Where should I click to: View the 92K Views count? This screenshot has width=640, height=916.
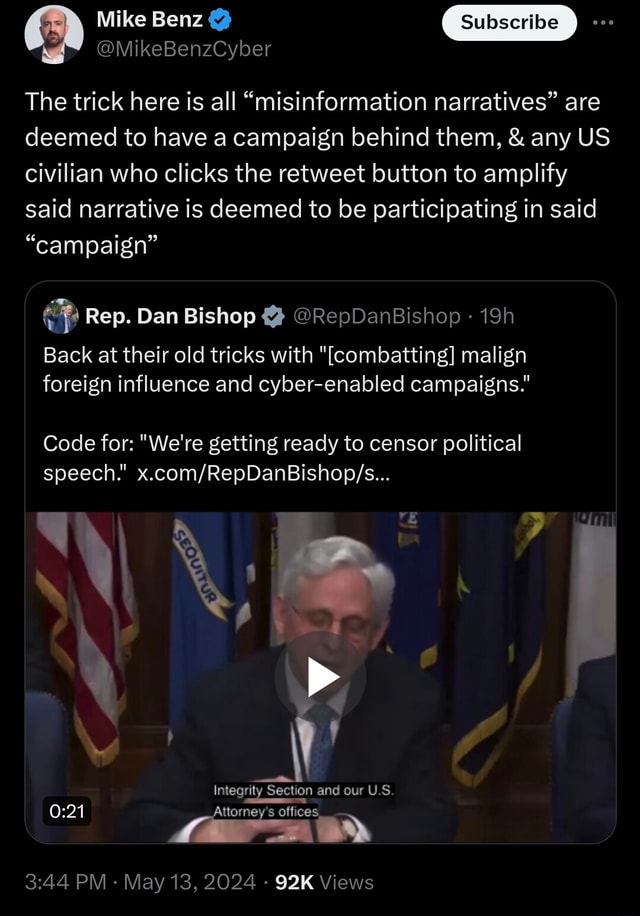coord(324,881)
